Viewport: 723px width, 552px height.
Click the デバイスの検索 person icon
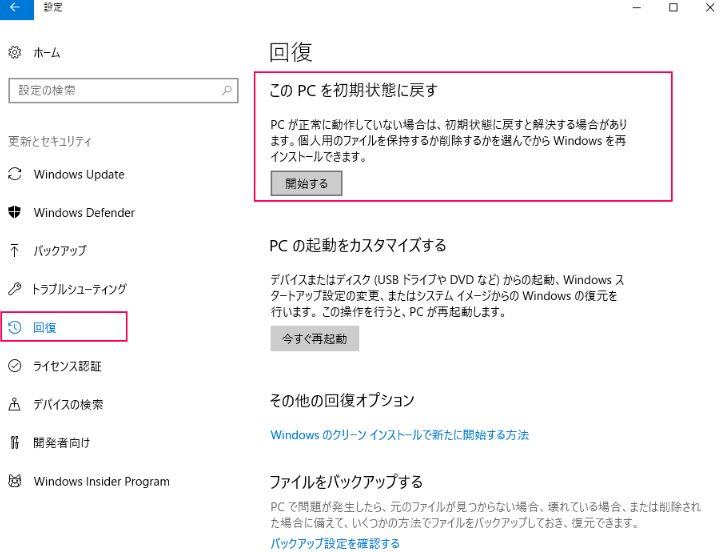click(x=15, y=404)
